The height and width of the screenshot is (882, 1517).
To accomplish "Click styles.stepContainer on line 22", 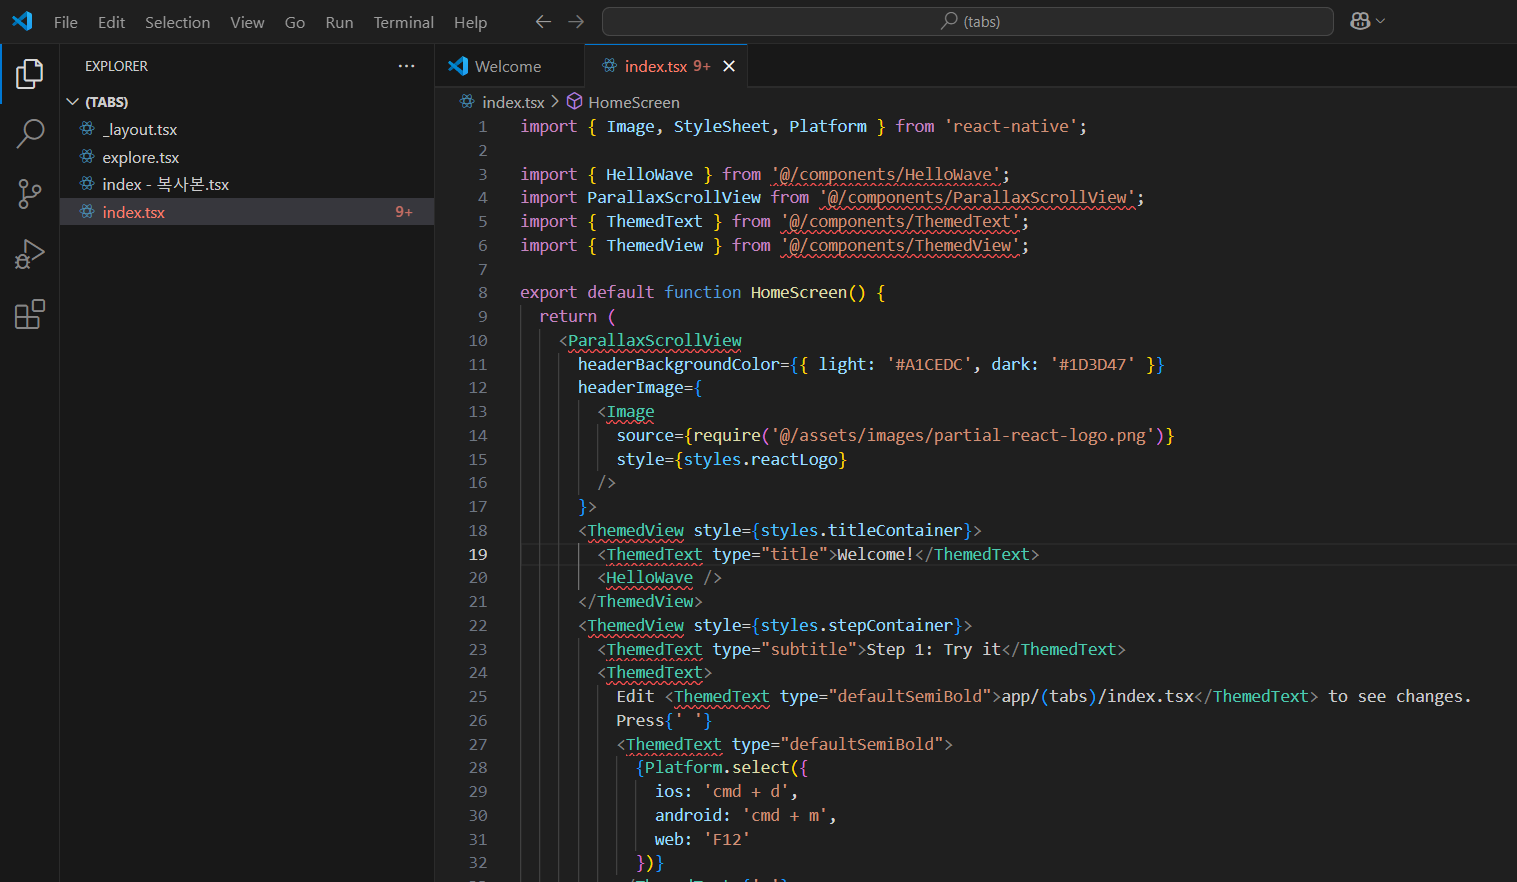I will pos(856,626).
